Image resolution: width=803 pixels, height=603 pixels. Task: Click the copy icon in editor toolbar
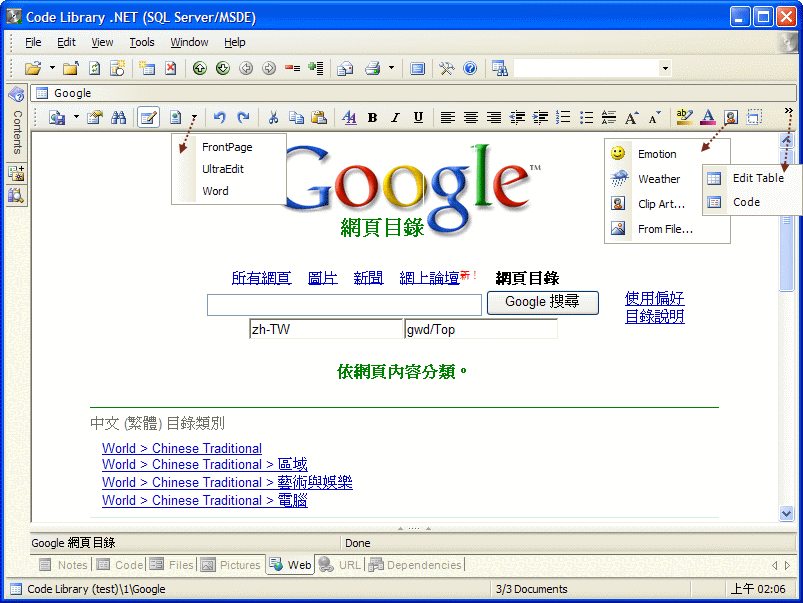[x=296, y=118]
